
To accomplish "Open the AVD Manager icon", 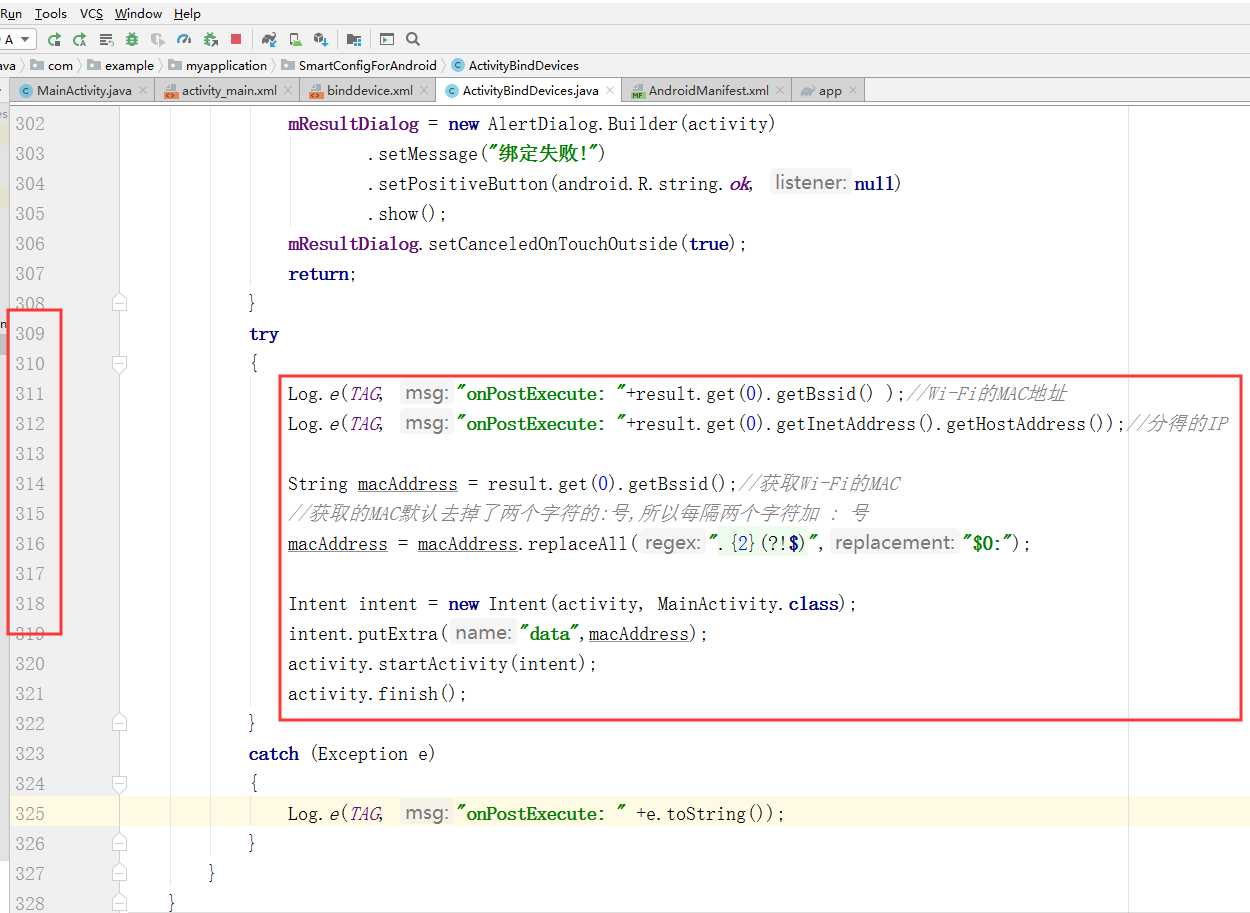I will (x=295, y=40).
